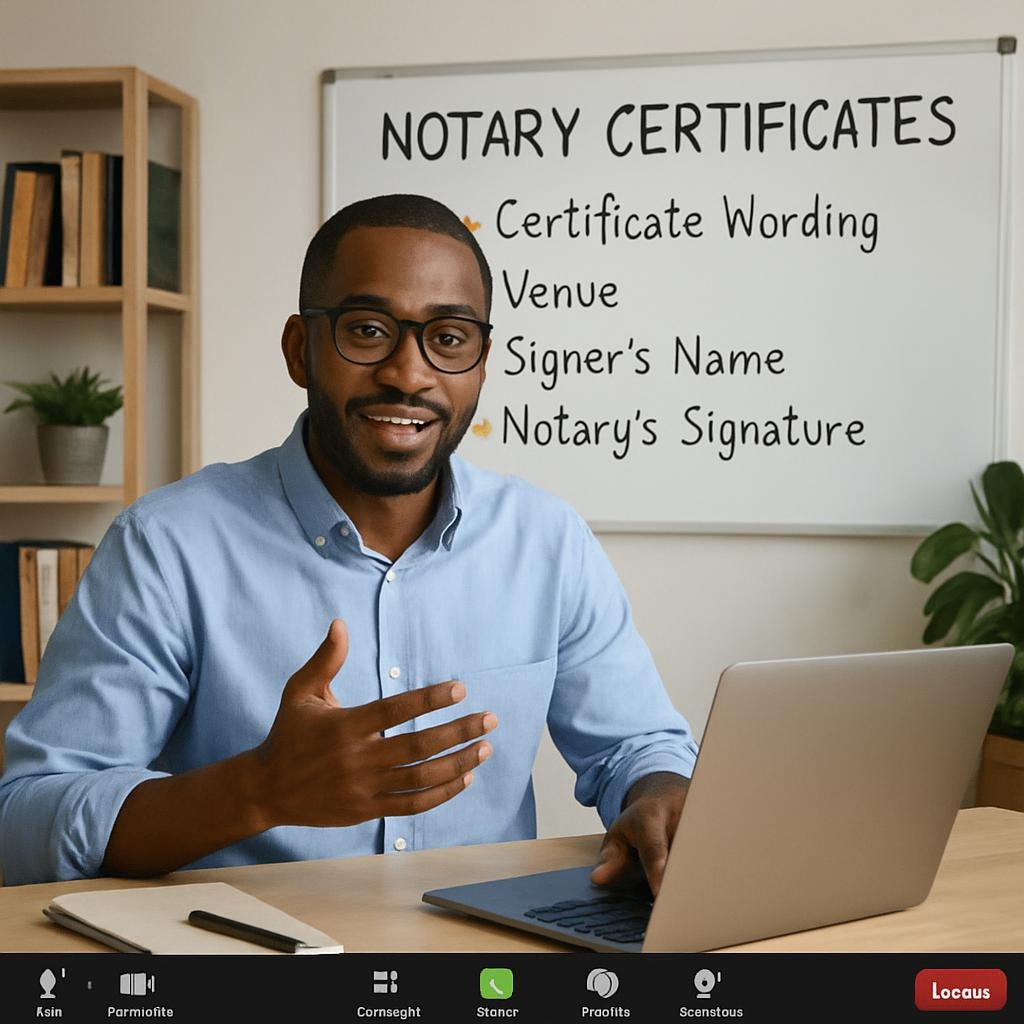Screen dimensions: 1024x1024
Task: Click the Certificate Wording line on the whiteboard
Action: click(x=686, y=222)
